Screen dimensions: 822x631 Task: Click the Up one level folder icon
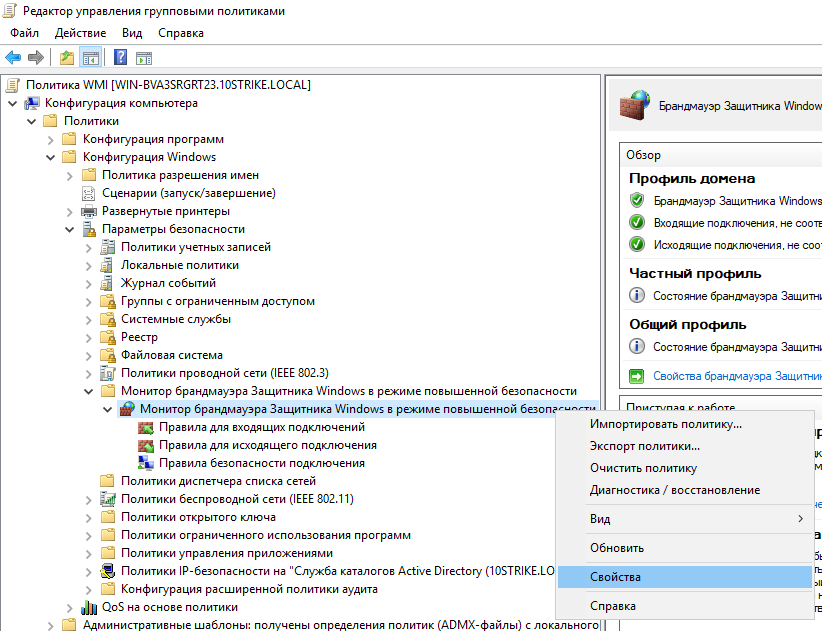coord(67,57)
